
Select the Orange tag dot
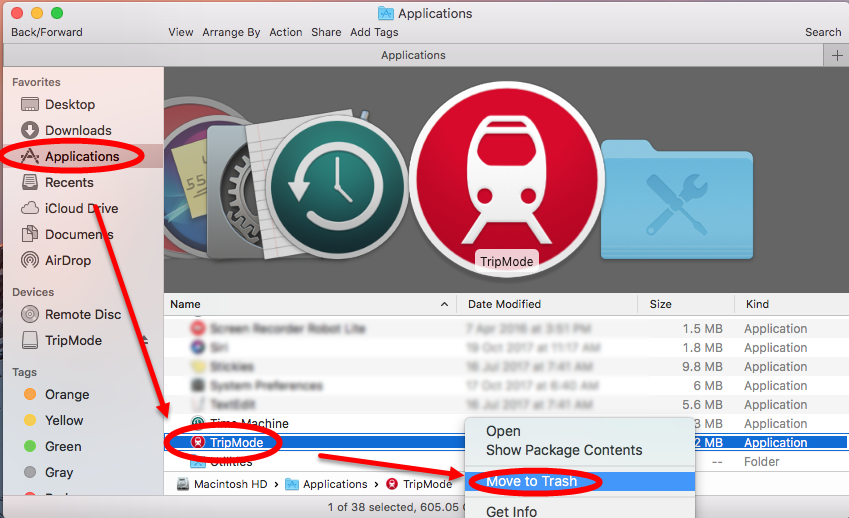point(30,394)
